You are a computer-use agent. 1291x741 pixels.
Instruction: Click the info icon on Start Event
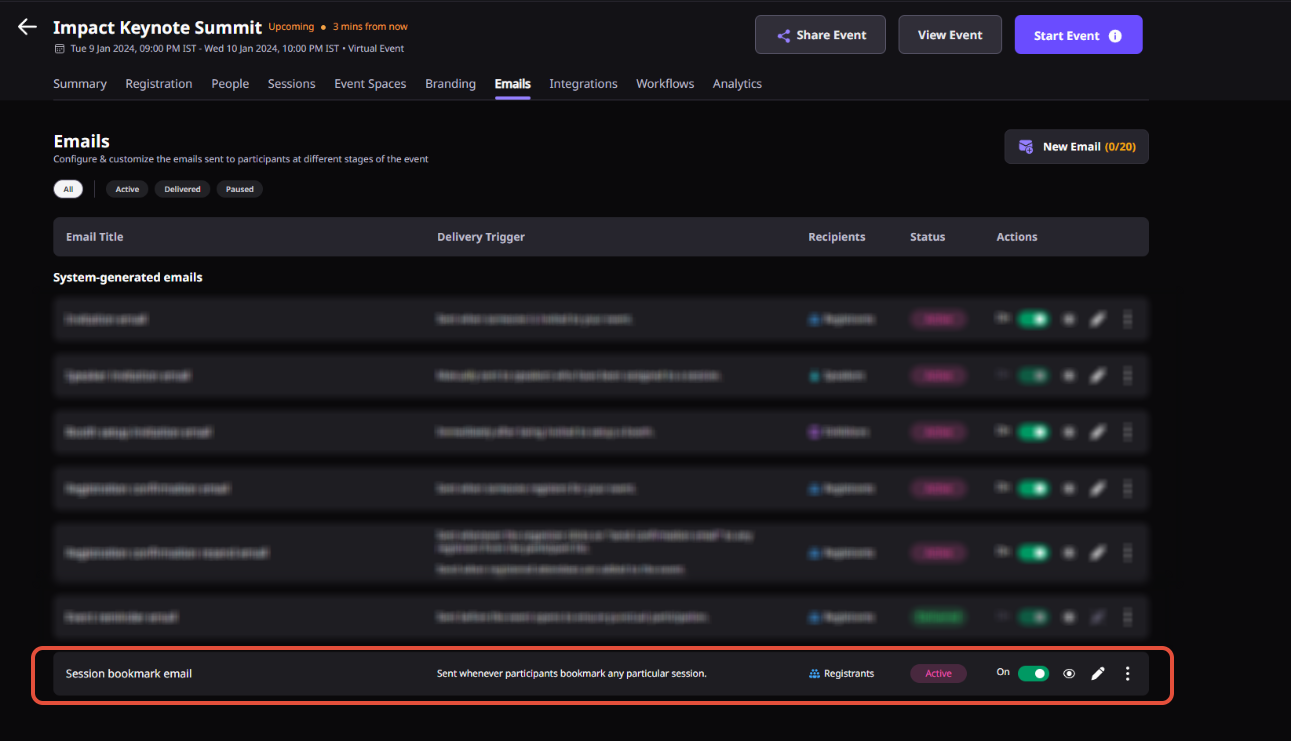[x=1115, y=36]
